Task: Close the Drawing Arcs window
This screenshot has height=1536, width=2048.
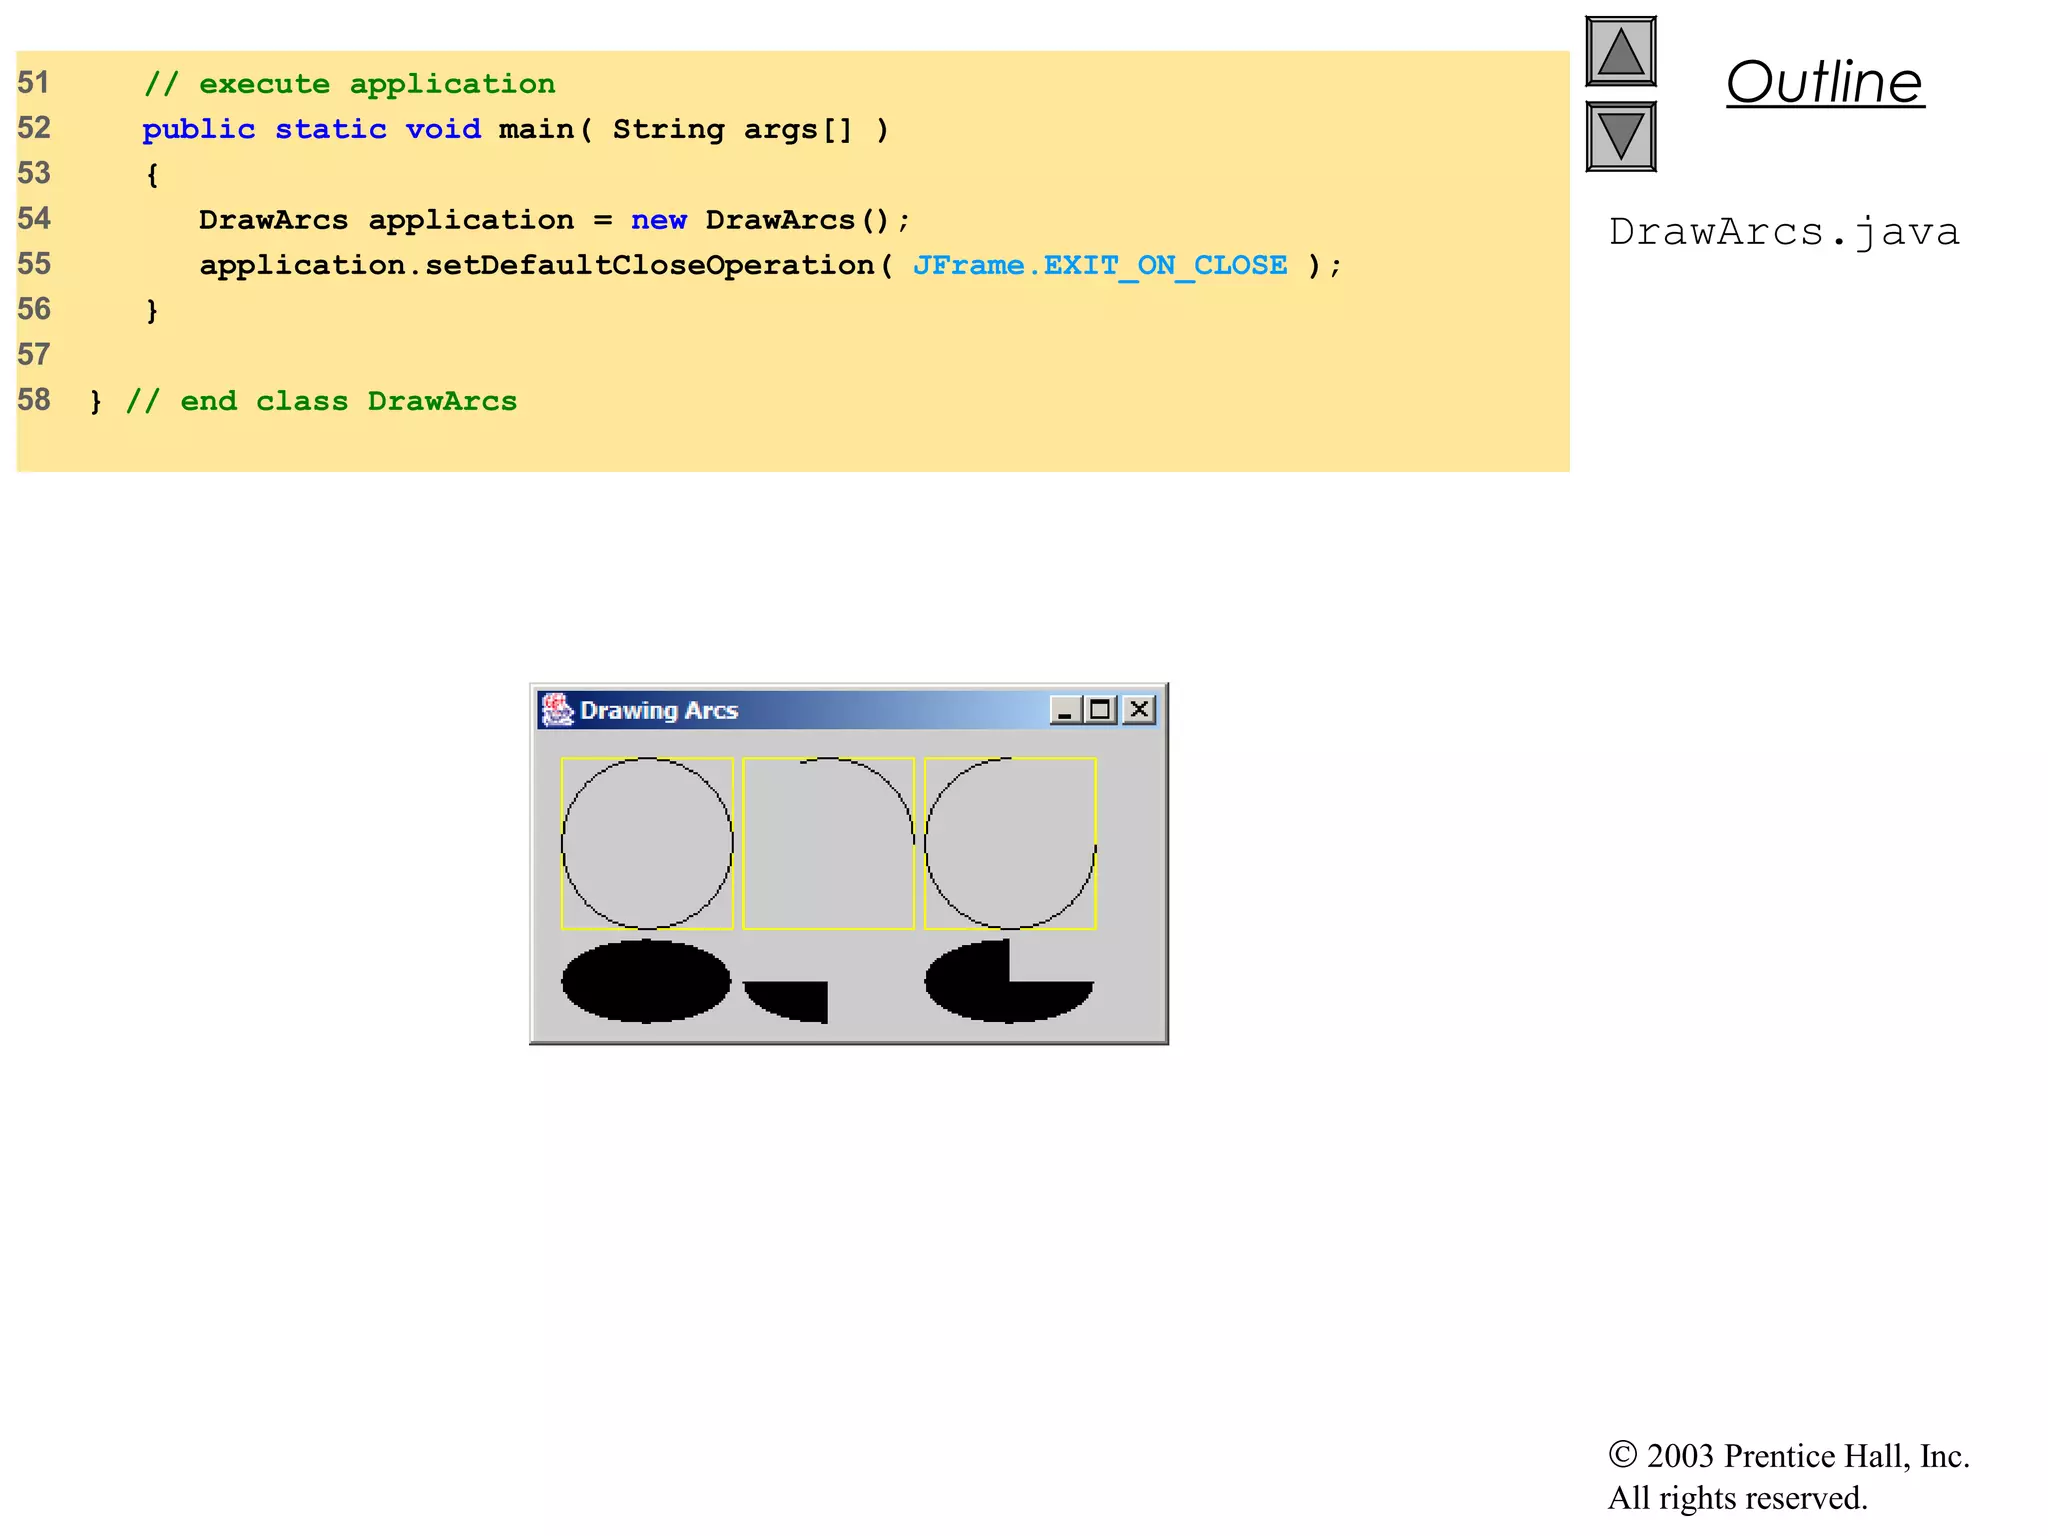Action: click(1139, 710)
